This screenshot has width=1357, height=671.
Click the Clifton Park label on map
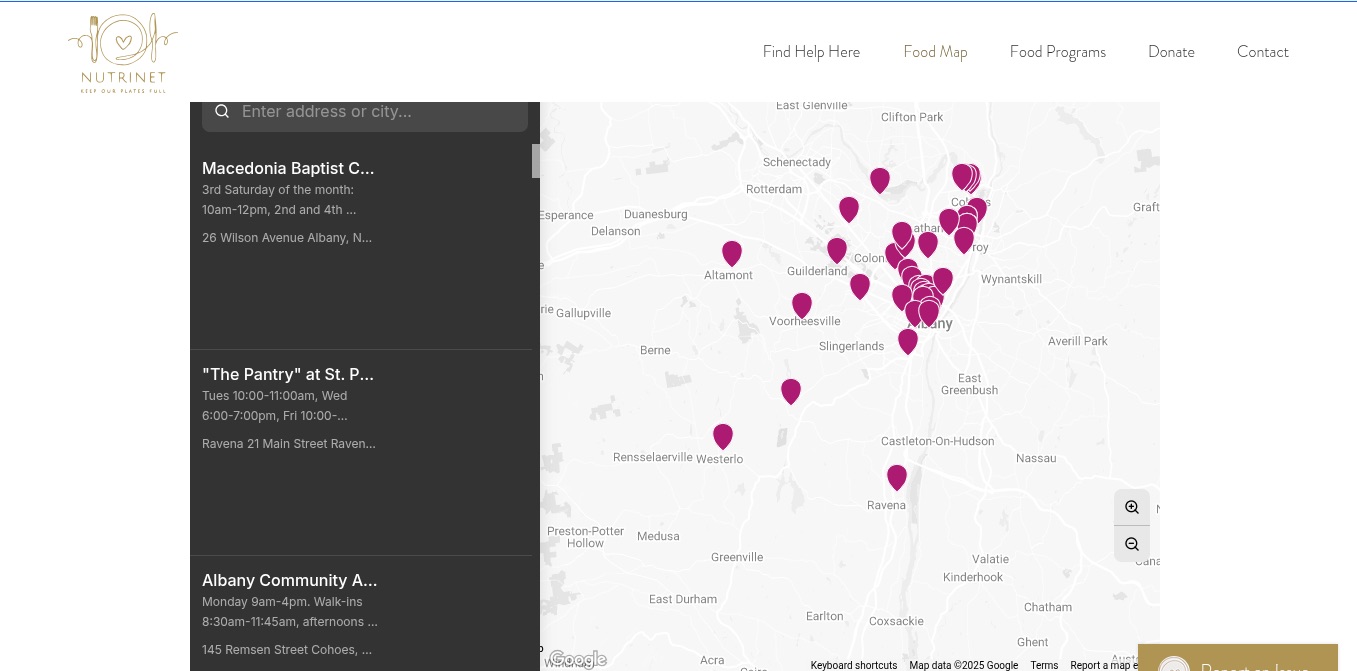[912, 117]
